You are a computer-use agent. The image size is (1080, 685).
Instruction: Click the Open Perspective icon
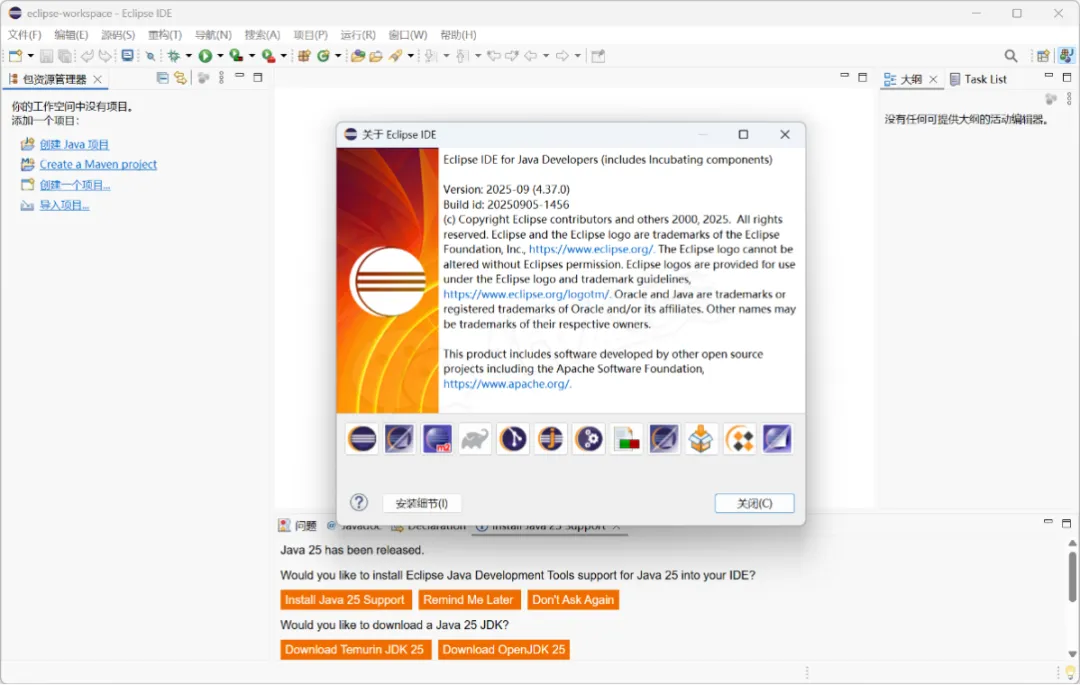[1043, 56]
